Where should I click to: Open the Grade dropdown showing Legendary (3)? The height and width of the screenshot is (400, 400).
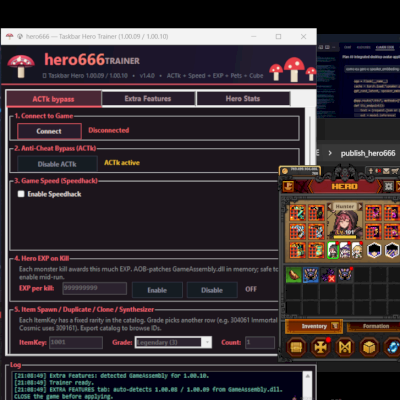pyautogui.click(x=173, y=342)
